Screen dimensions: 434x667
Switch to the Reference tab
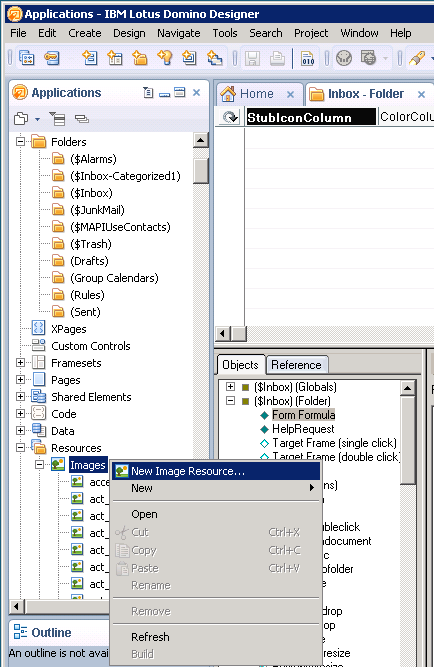pos(297,365)
